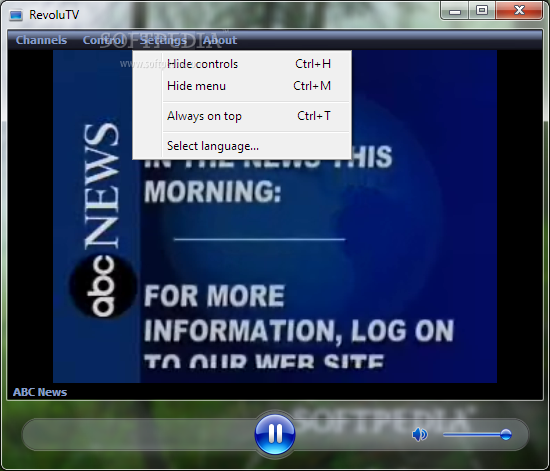The image size is (550, 471).
Task: Click the ABC News channel label
Action: coord(40,392)
